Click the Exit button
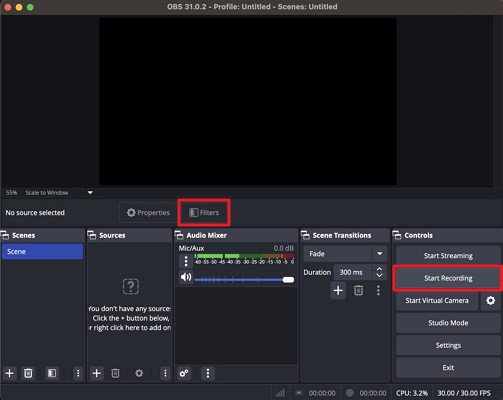 click(448, 367)
